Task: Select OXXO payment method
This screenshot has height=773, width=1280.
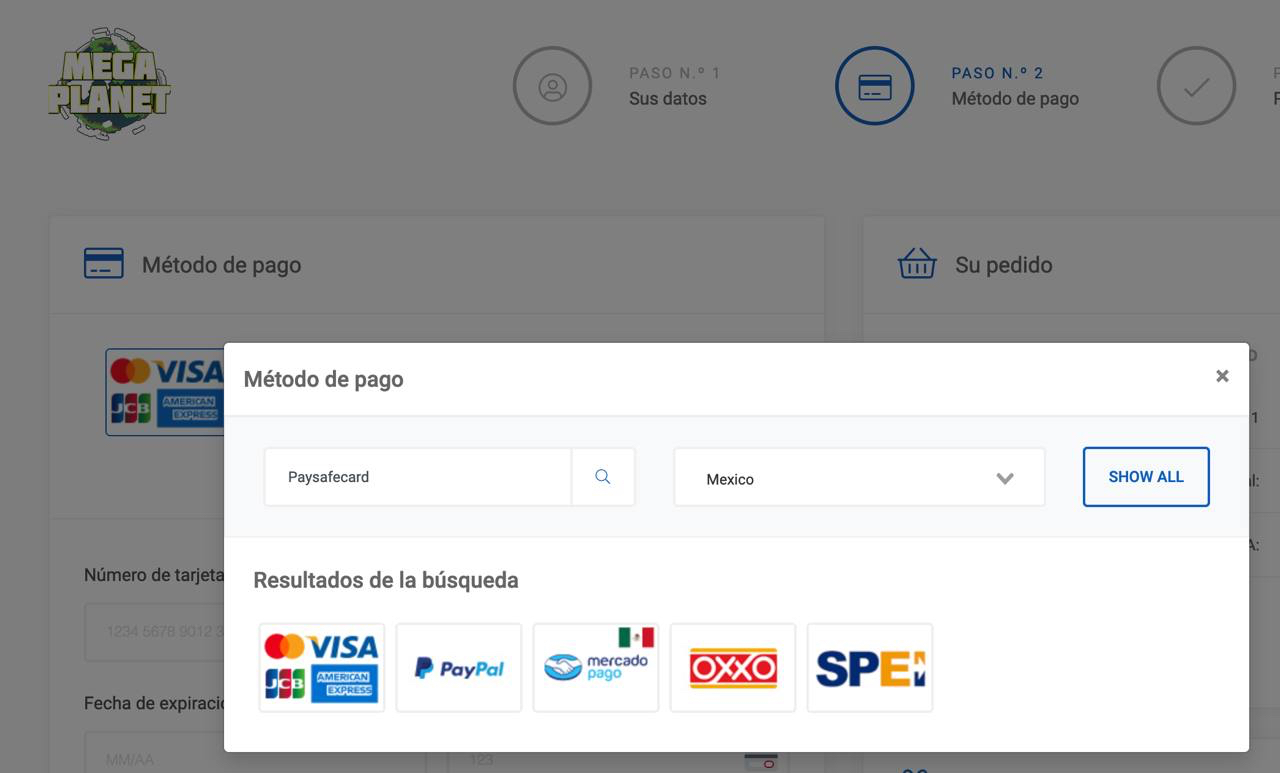Action: tap(733, 668)
